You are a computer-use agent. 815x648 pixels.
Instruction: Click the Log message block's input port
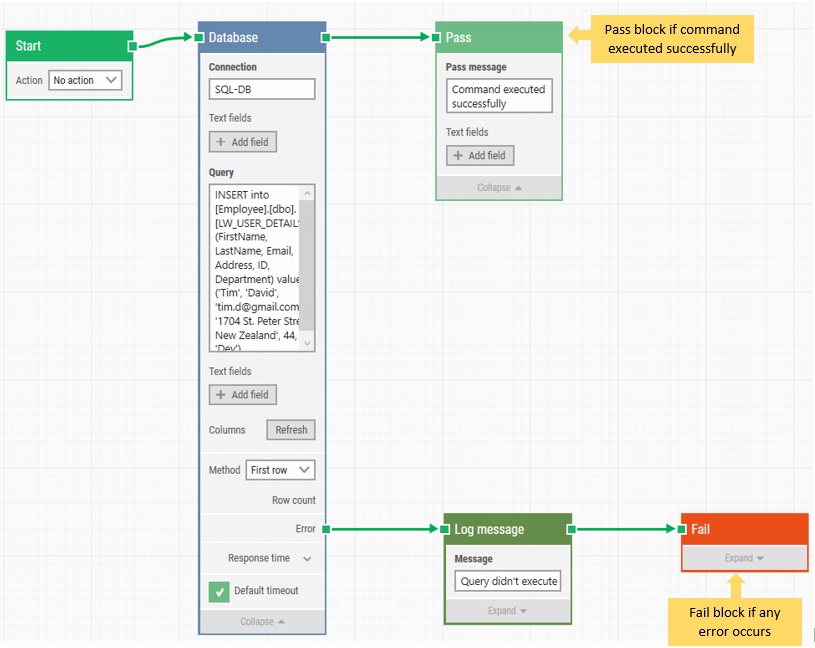coord(443,528)
